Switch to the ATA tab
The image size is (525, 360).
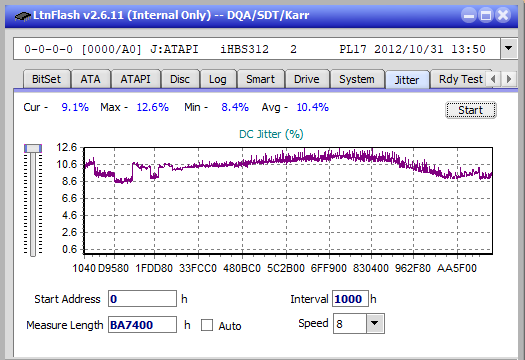click(90, 79)
